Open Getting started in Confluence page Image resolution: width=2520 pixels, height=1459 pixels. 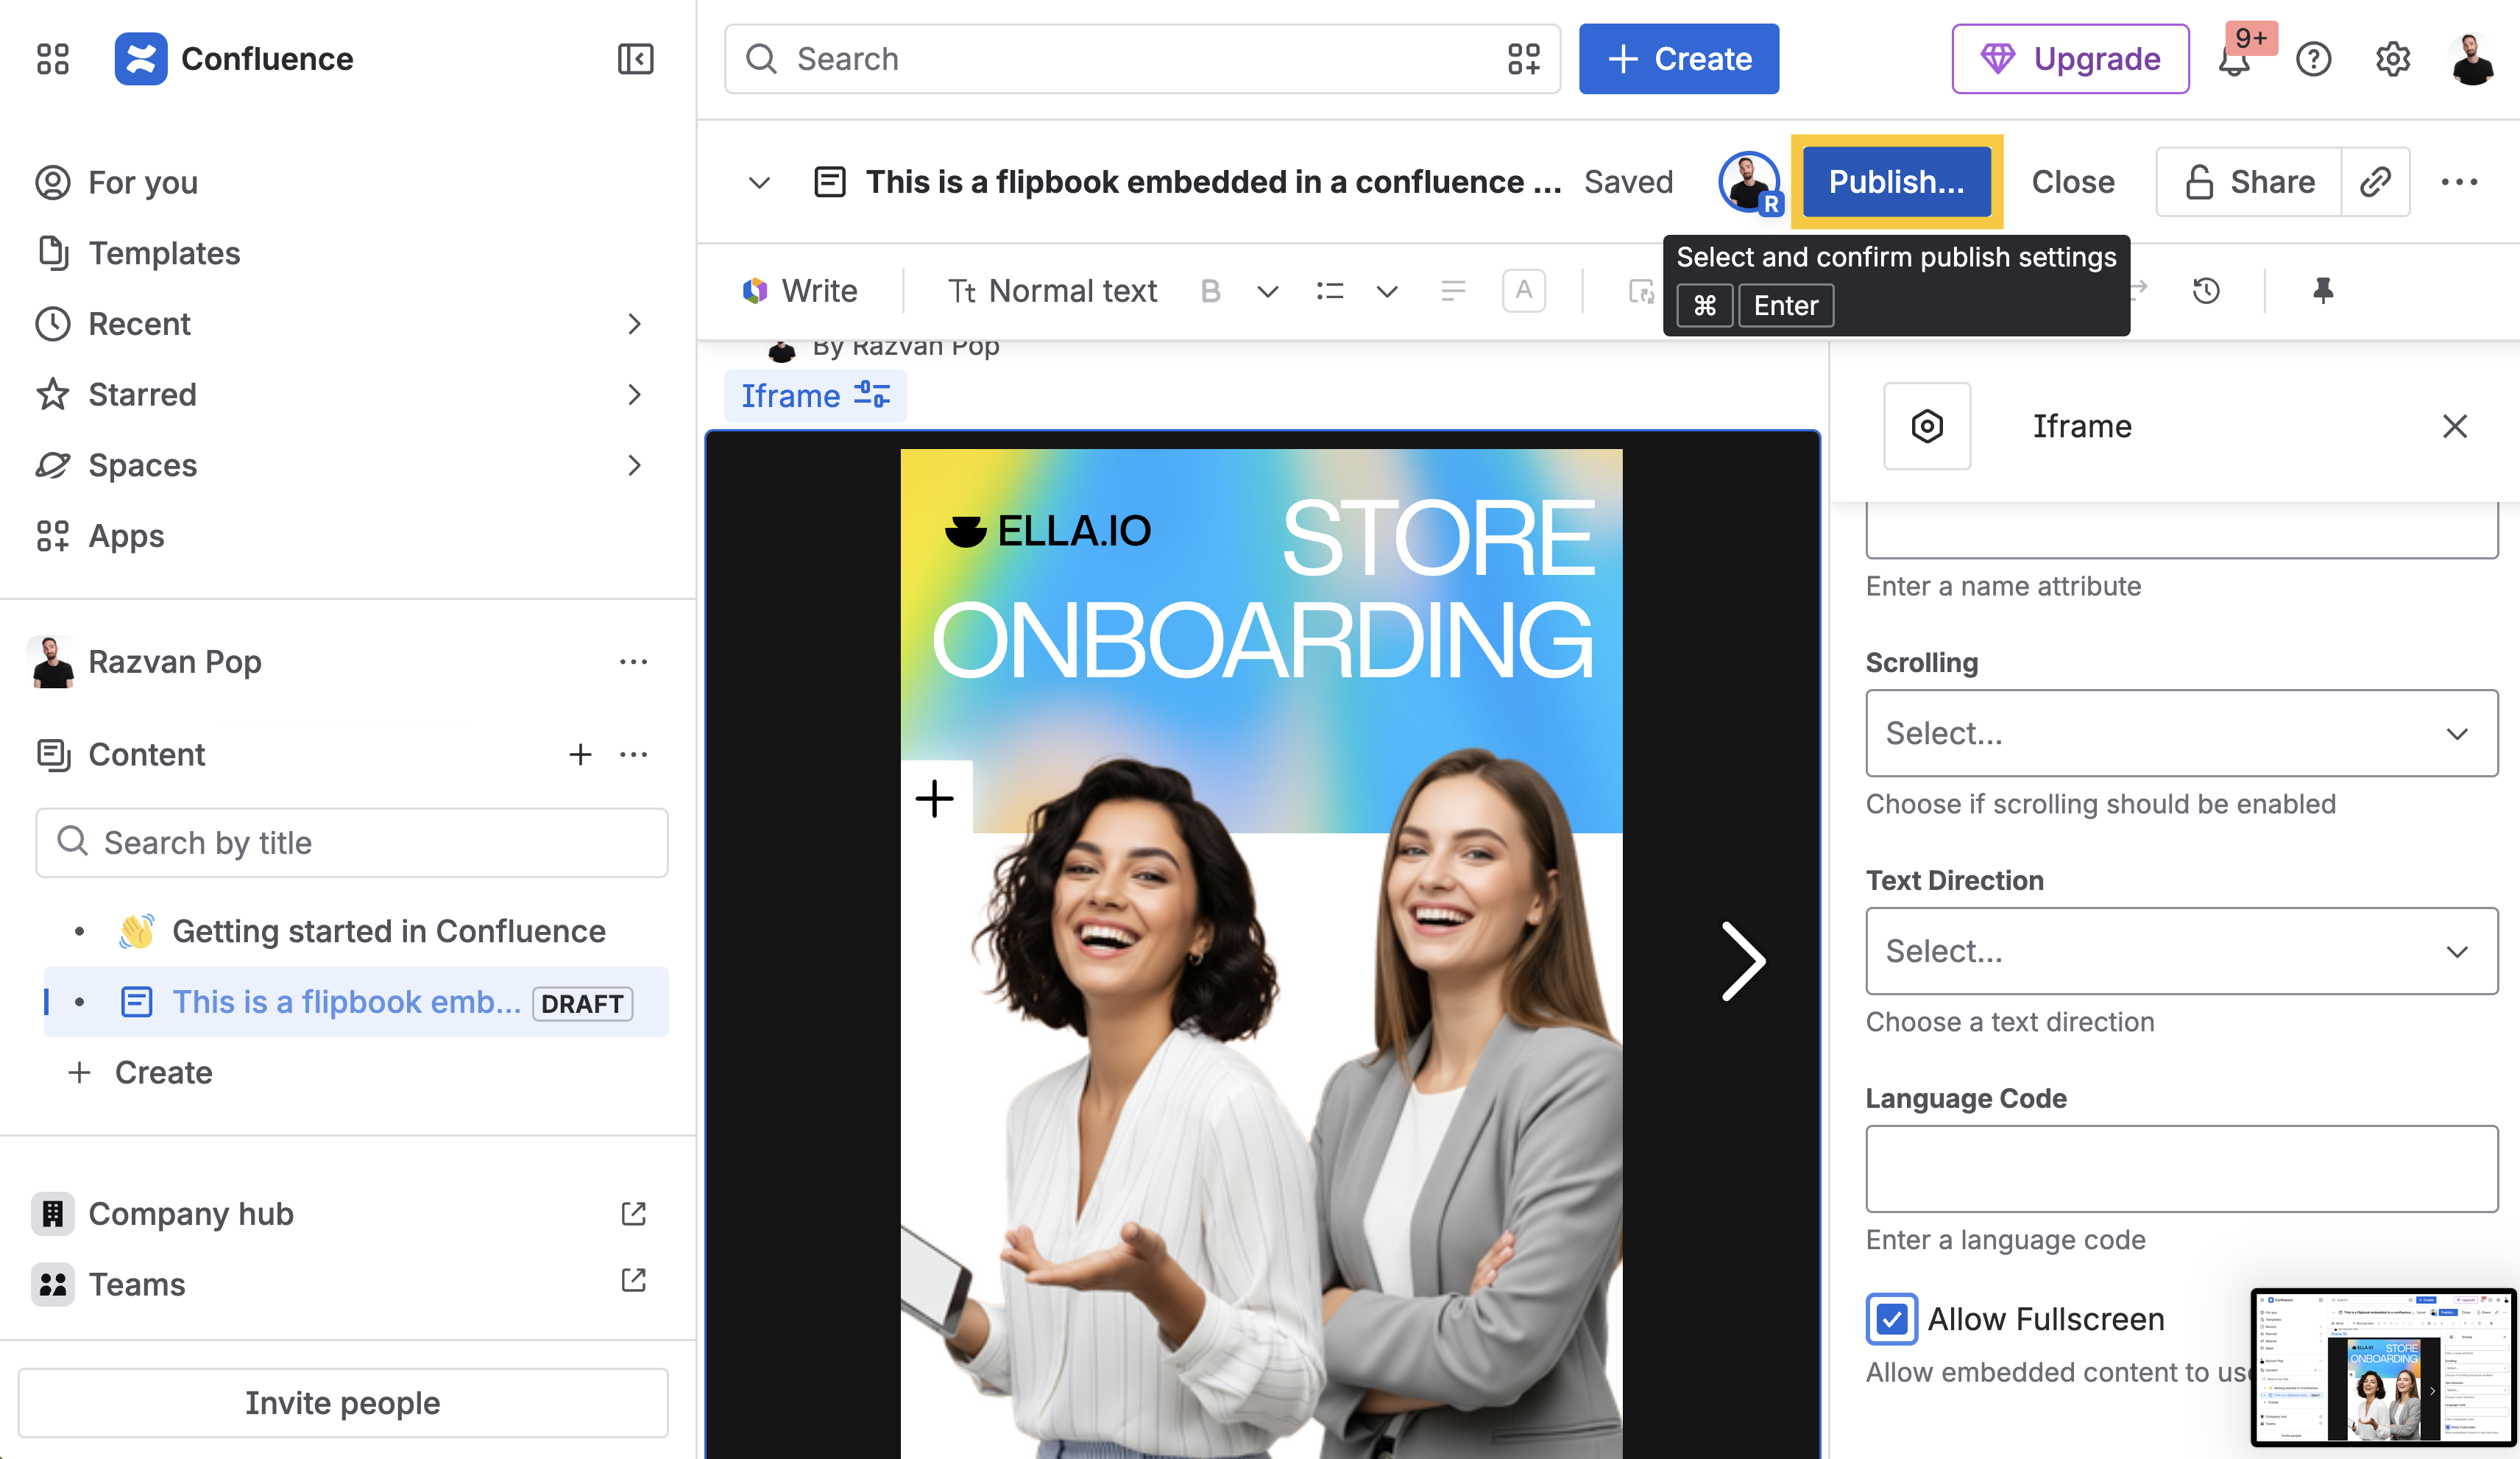pyautogui.click(x=388, y=931)
